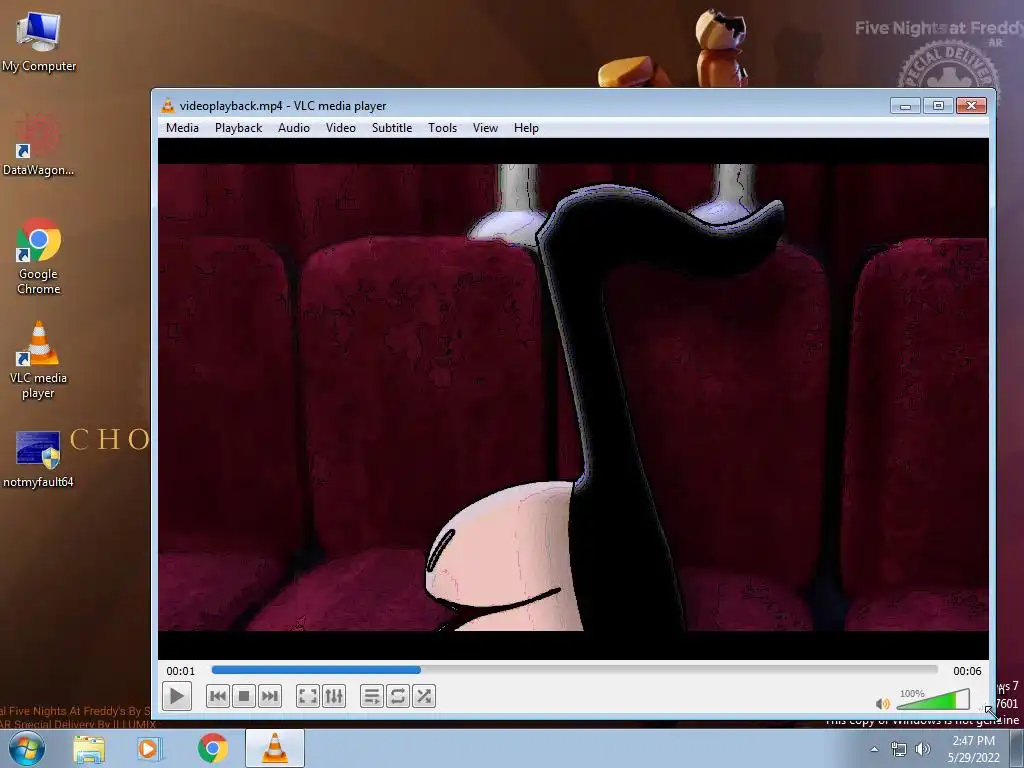
Task: Open the Subtitle menu
Action: [x=392, y=128]
